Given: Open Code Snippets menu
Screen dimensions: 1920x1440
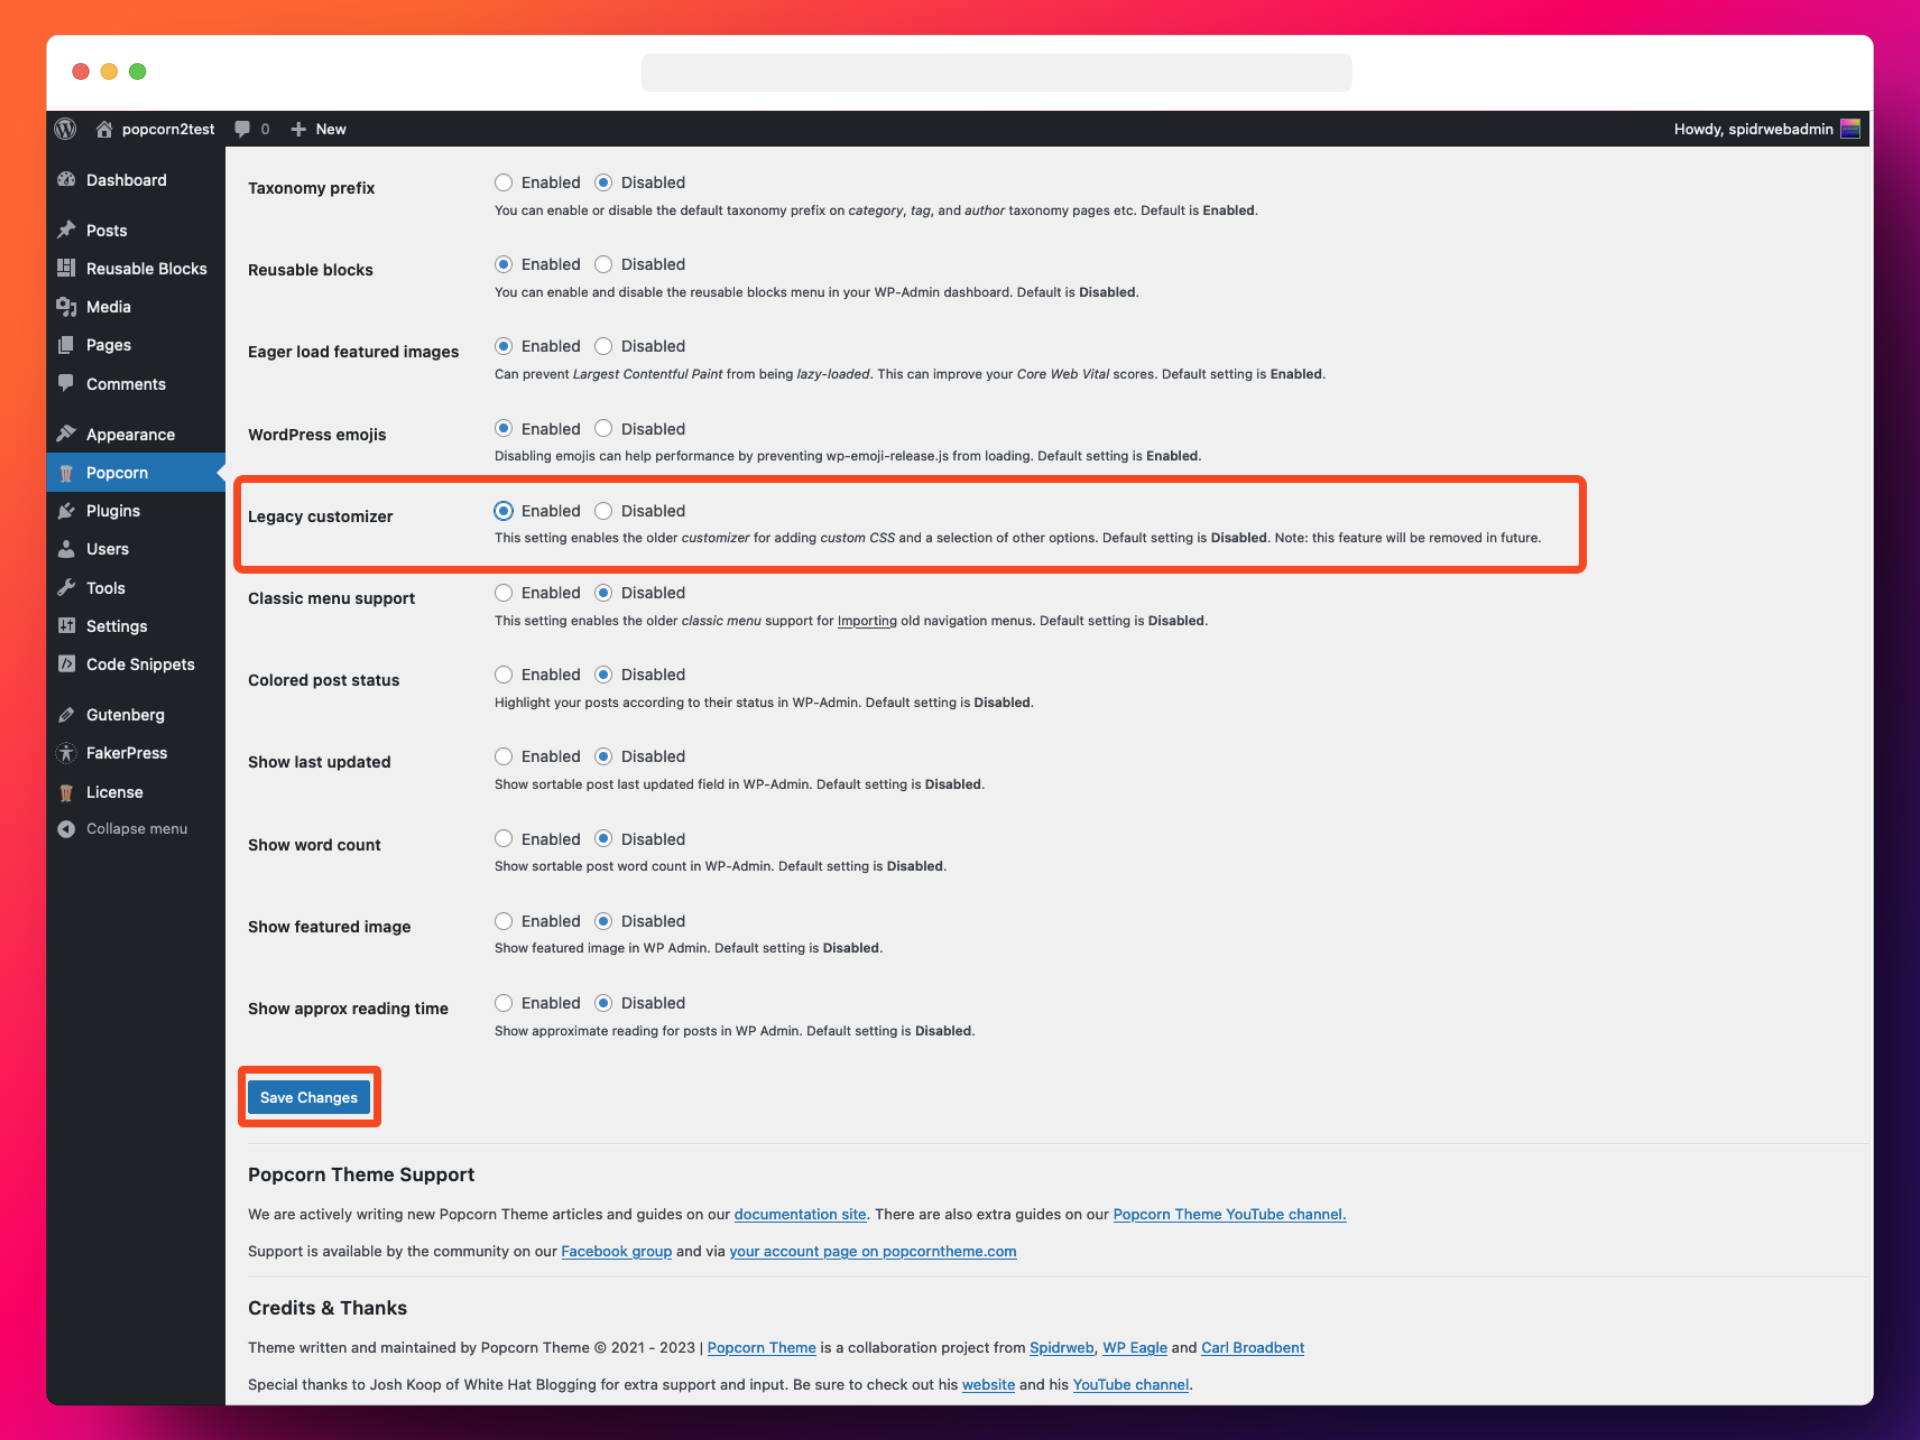Looking at the screenshot, I should [135, 664].
